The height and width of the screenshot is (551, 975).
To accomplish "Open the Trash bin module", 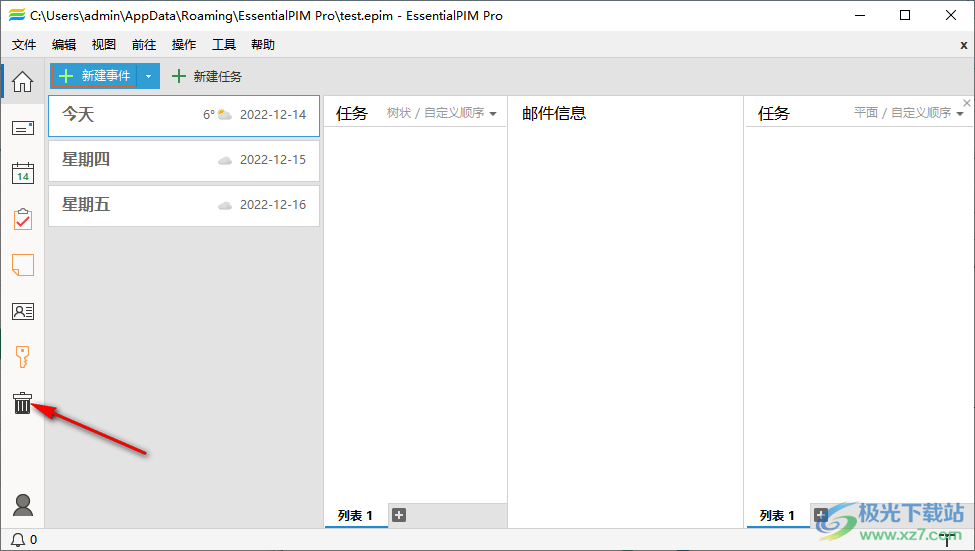I will [22, 403].
